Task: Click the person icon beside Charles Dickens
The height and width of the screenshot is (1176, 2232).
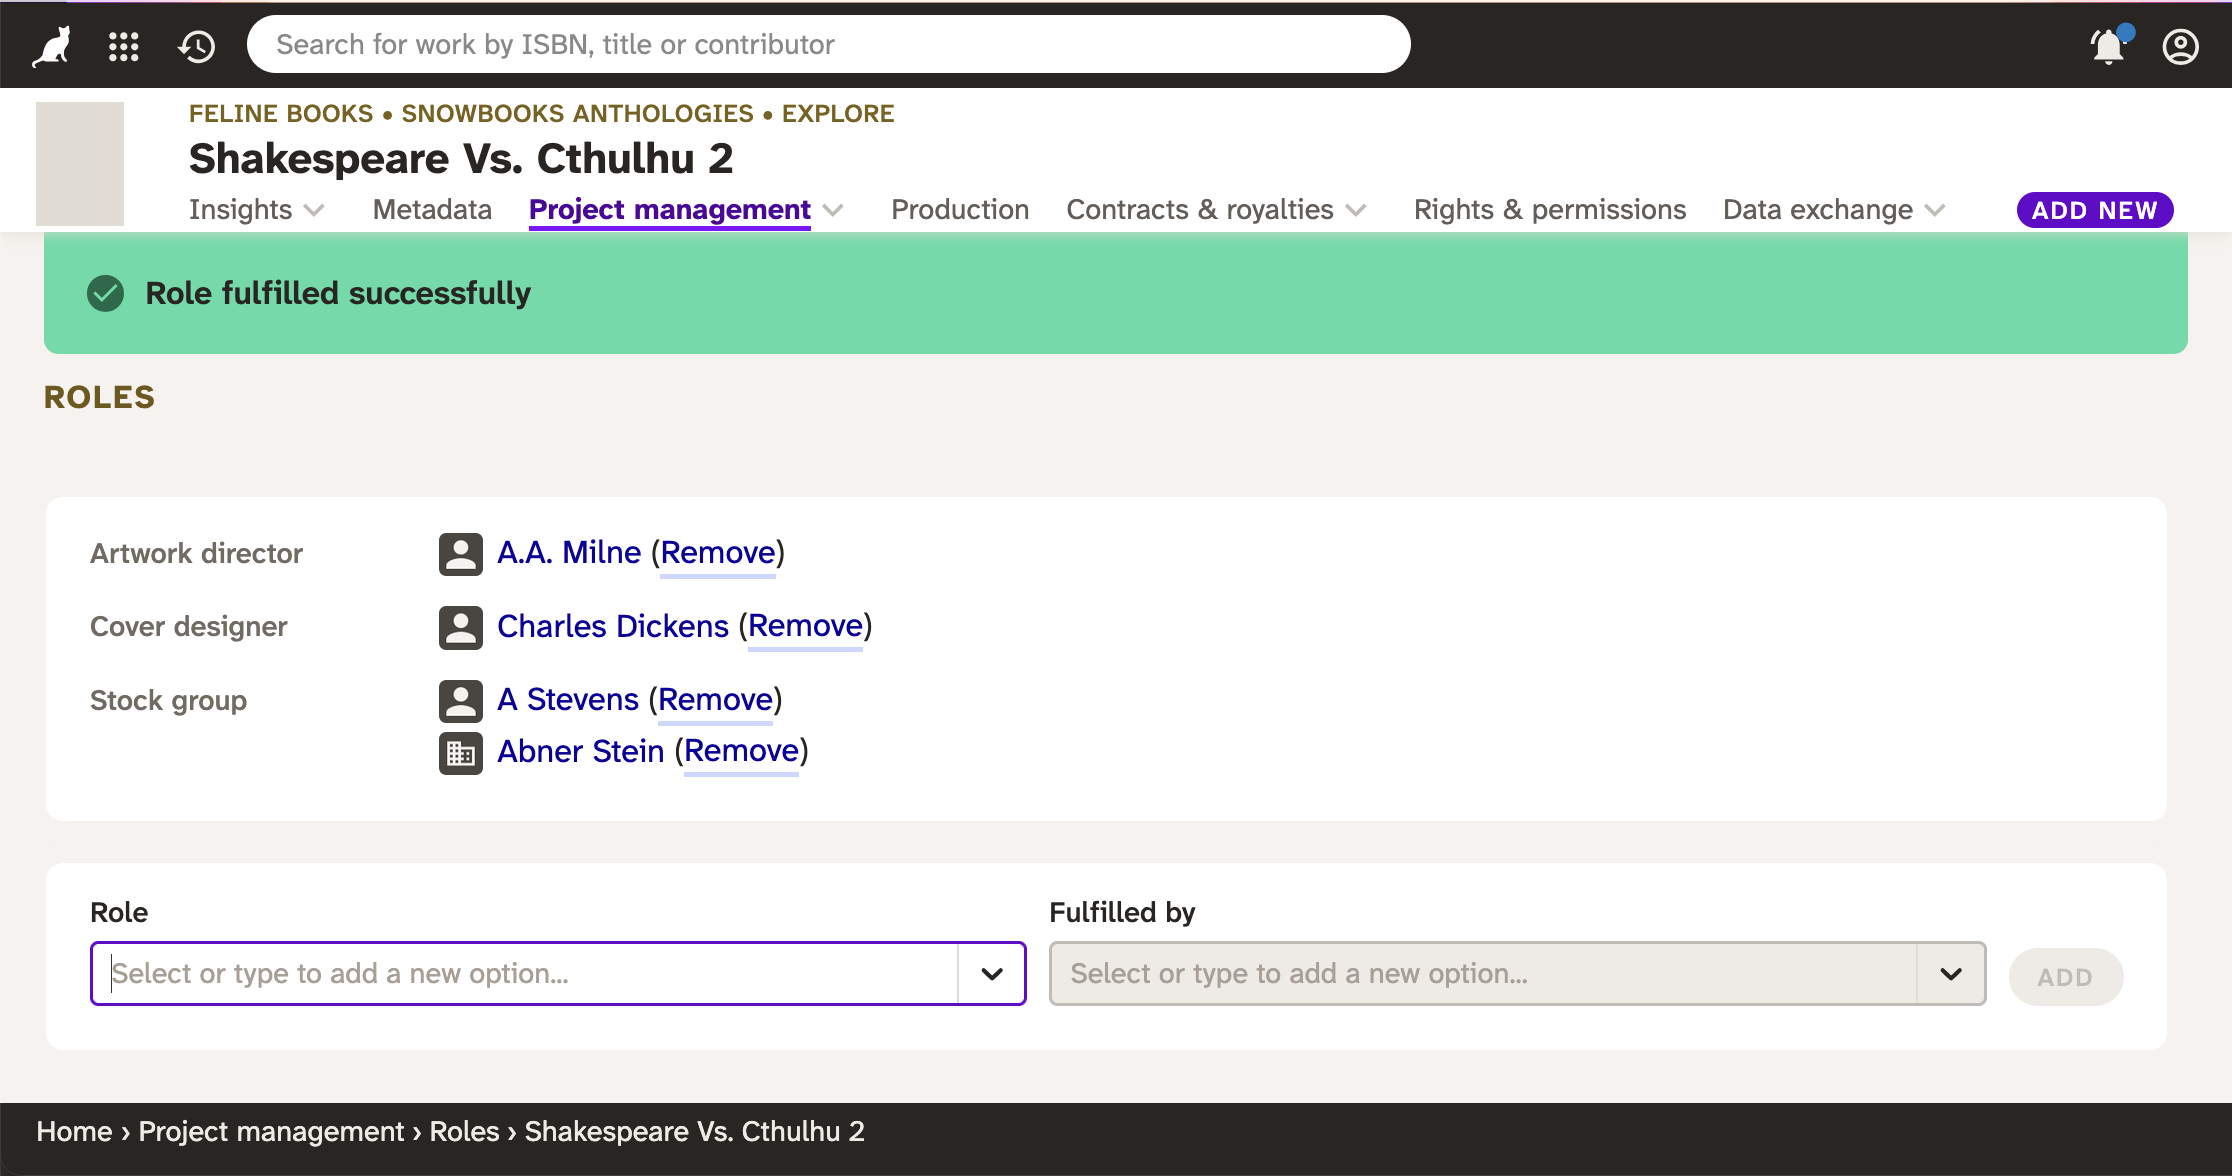Action: point(460,627)
